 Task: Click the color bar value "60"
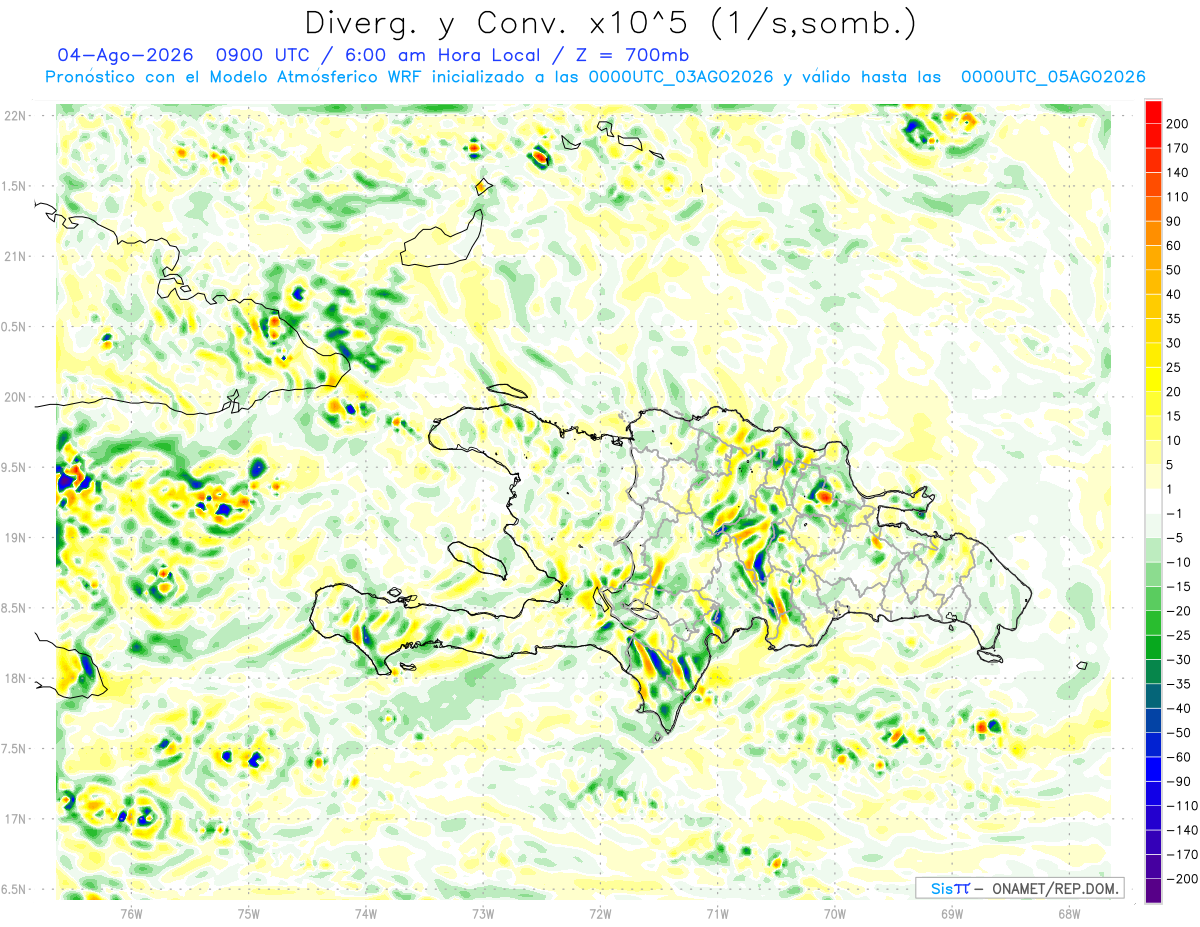(x=1175, y=246)
